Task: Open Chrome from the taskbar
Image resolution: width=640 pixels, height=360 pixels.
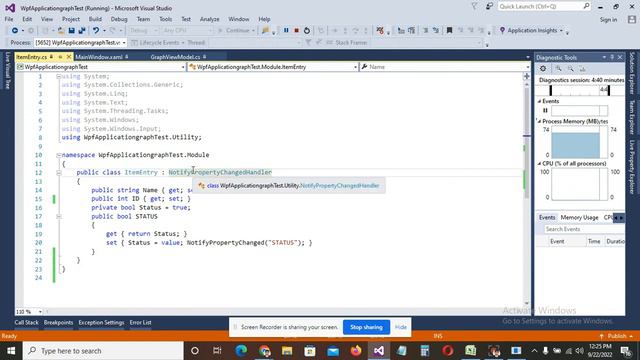Action: click(264, 351)
